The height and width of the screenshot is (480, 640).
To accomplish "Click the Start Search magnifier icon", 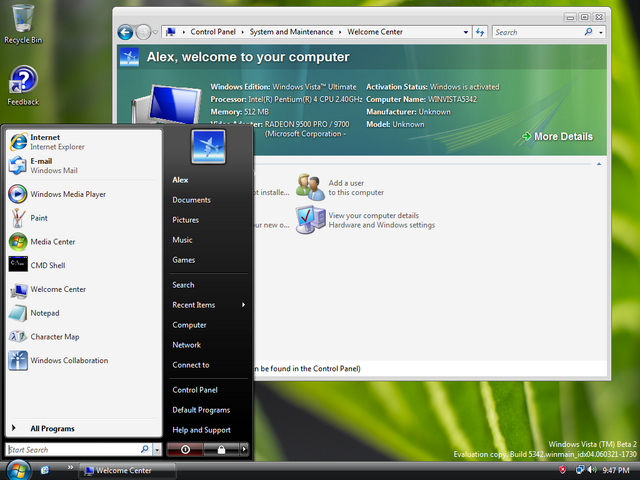I will pyautogui.click(x=144, y=449).
